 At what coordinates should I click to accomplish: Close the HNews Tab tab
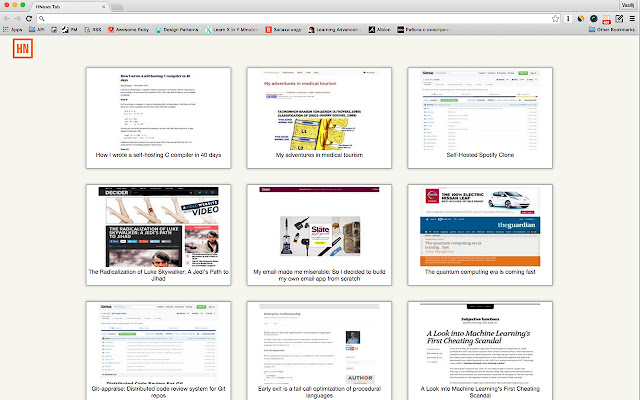103,7
